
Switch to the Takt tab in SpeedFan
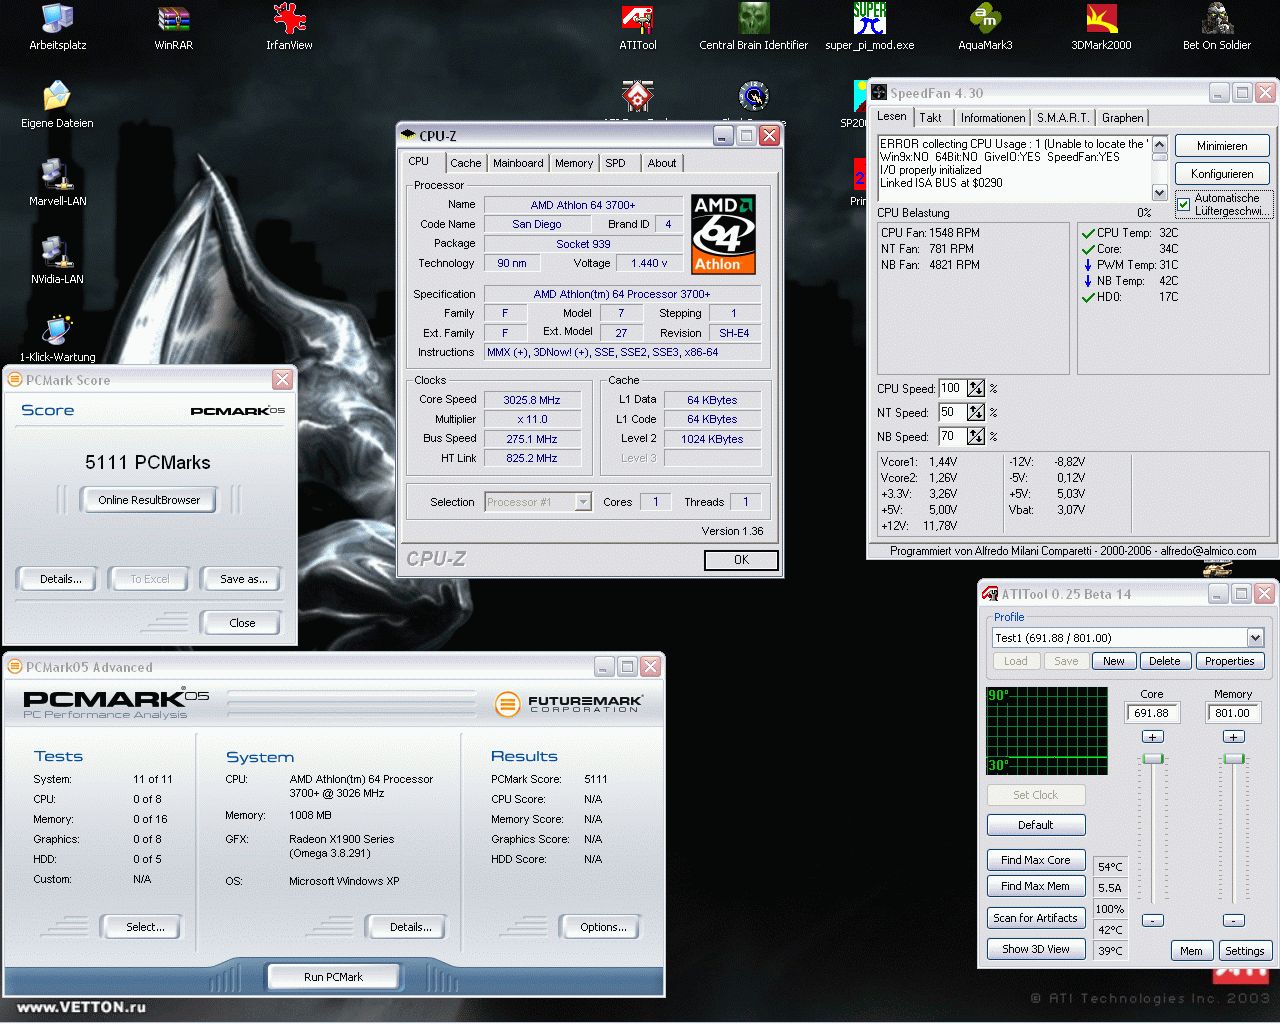point(931,118)
